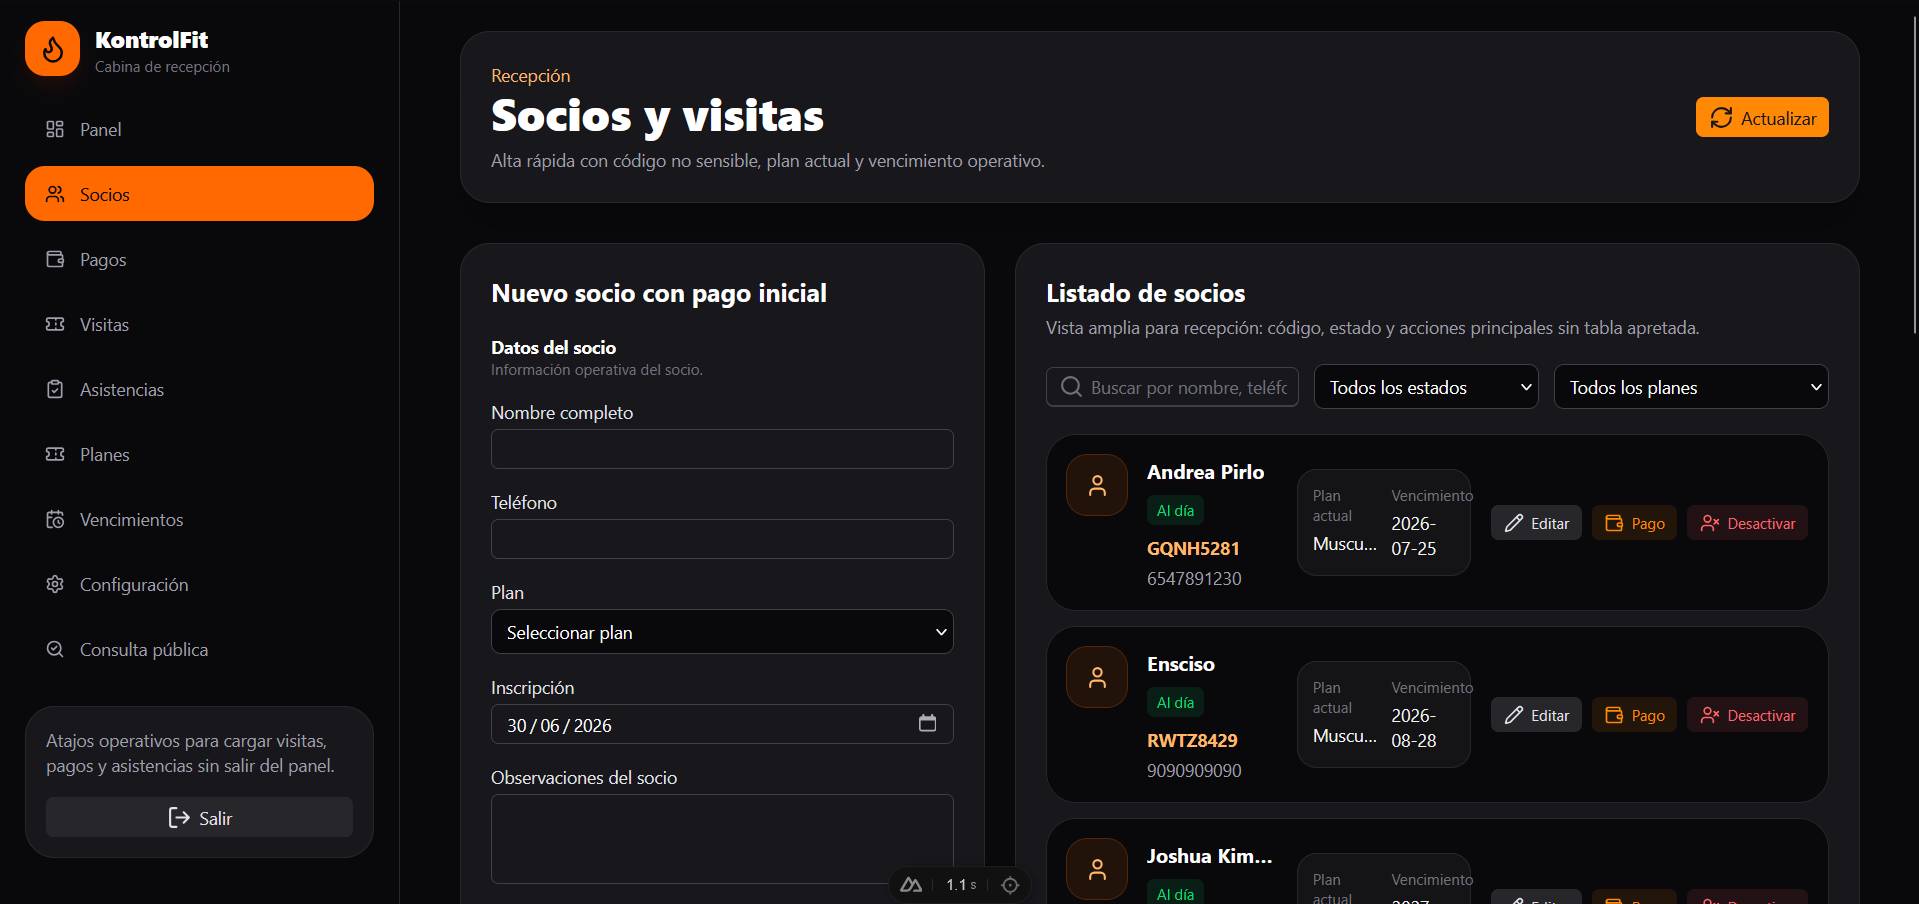Click Andrea Pirlo's Al día status badge

(1175, 510)
